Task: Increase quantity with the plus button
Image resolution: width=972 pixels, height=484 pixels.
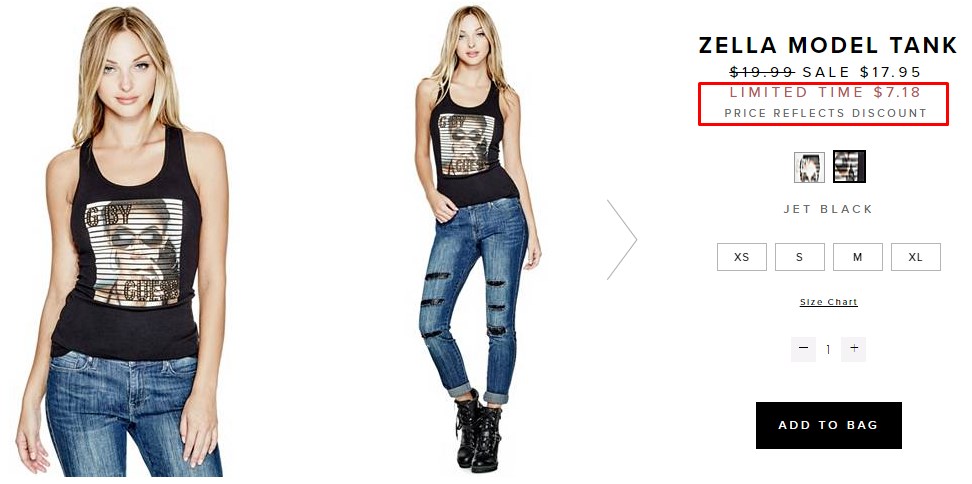Action: click(854, 349)
